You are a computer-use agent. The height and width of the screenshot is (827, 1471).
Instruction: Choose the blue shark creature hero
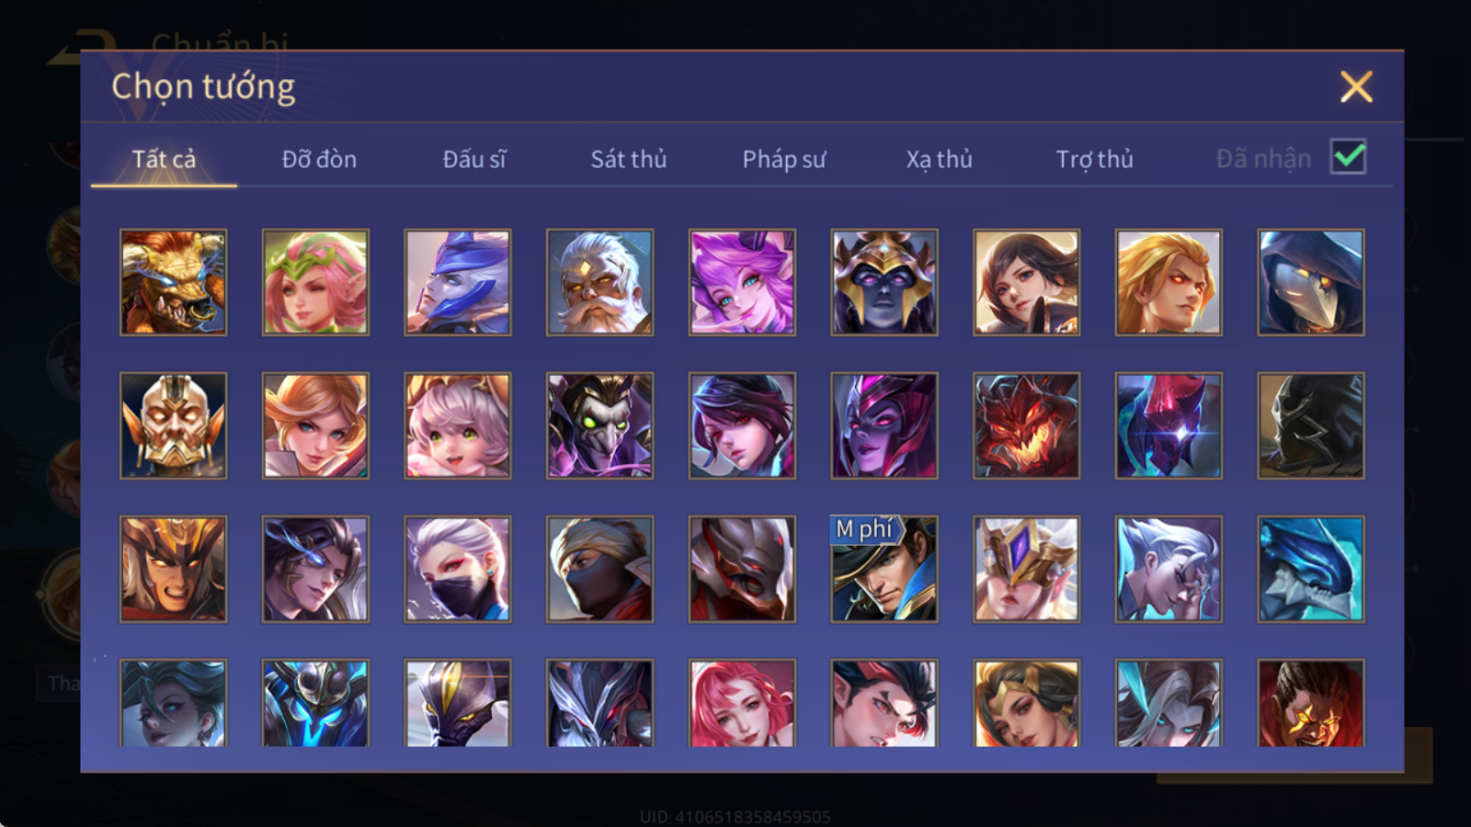[x=1311, y=569]
